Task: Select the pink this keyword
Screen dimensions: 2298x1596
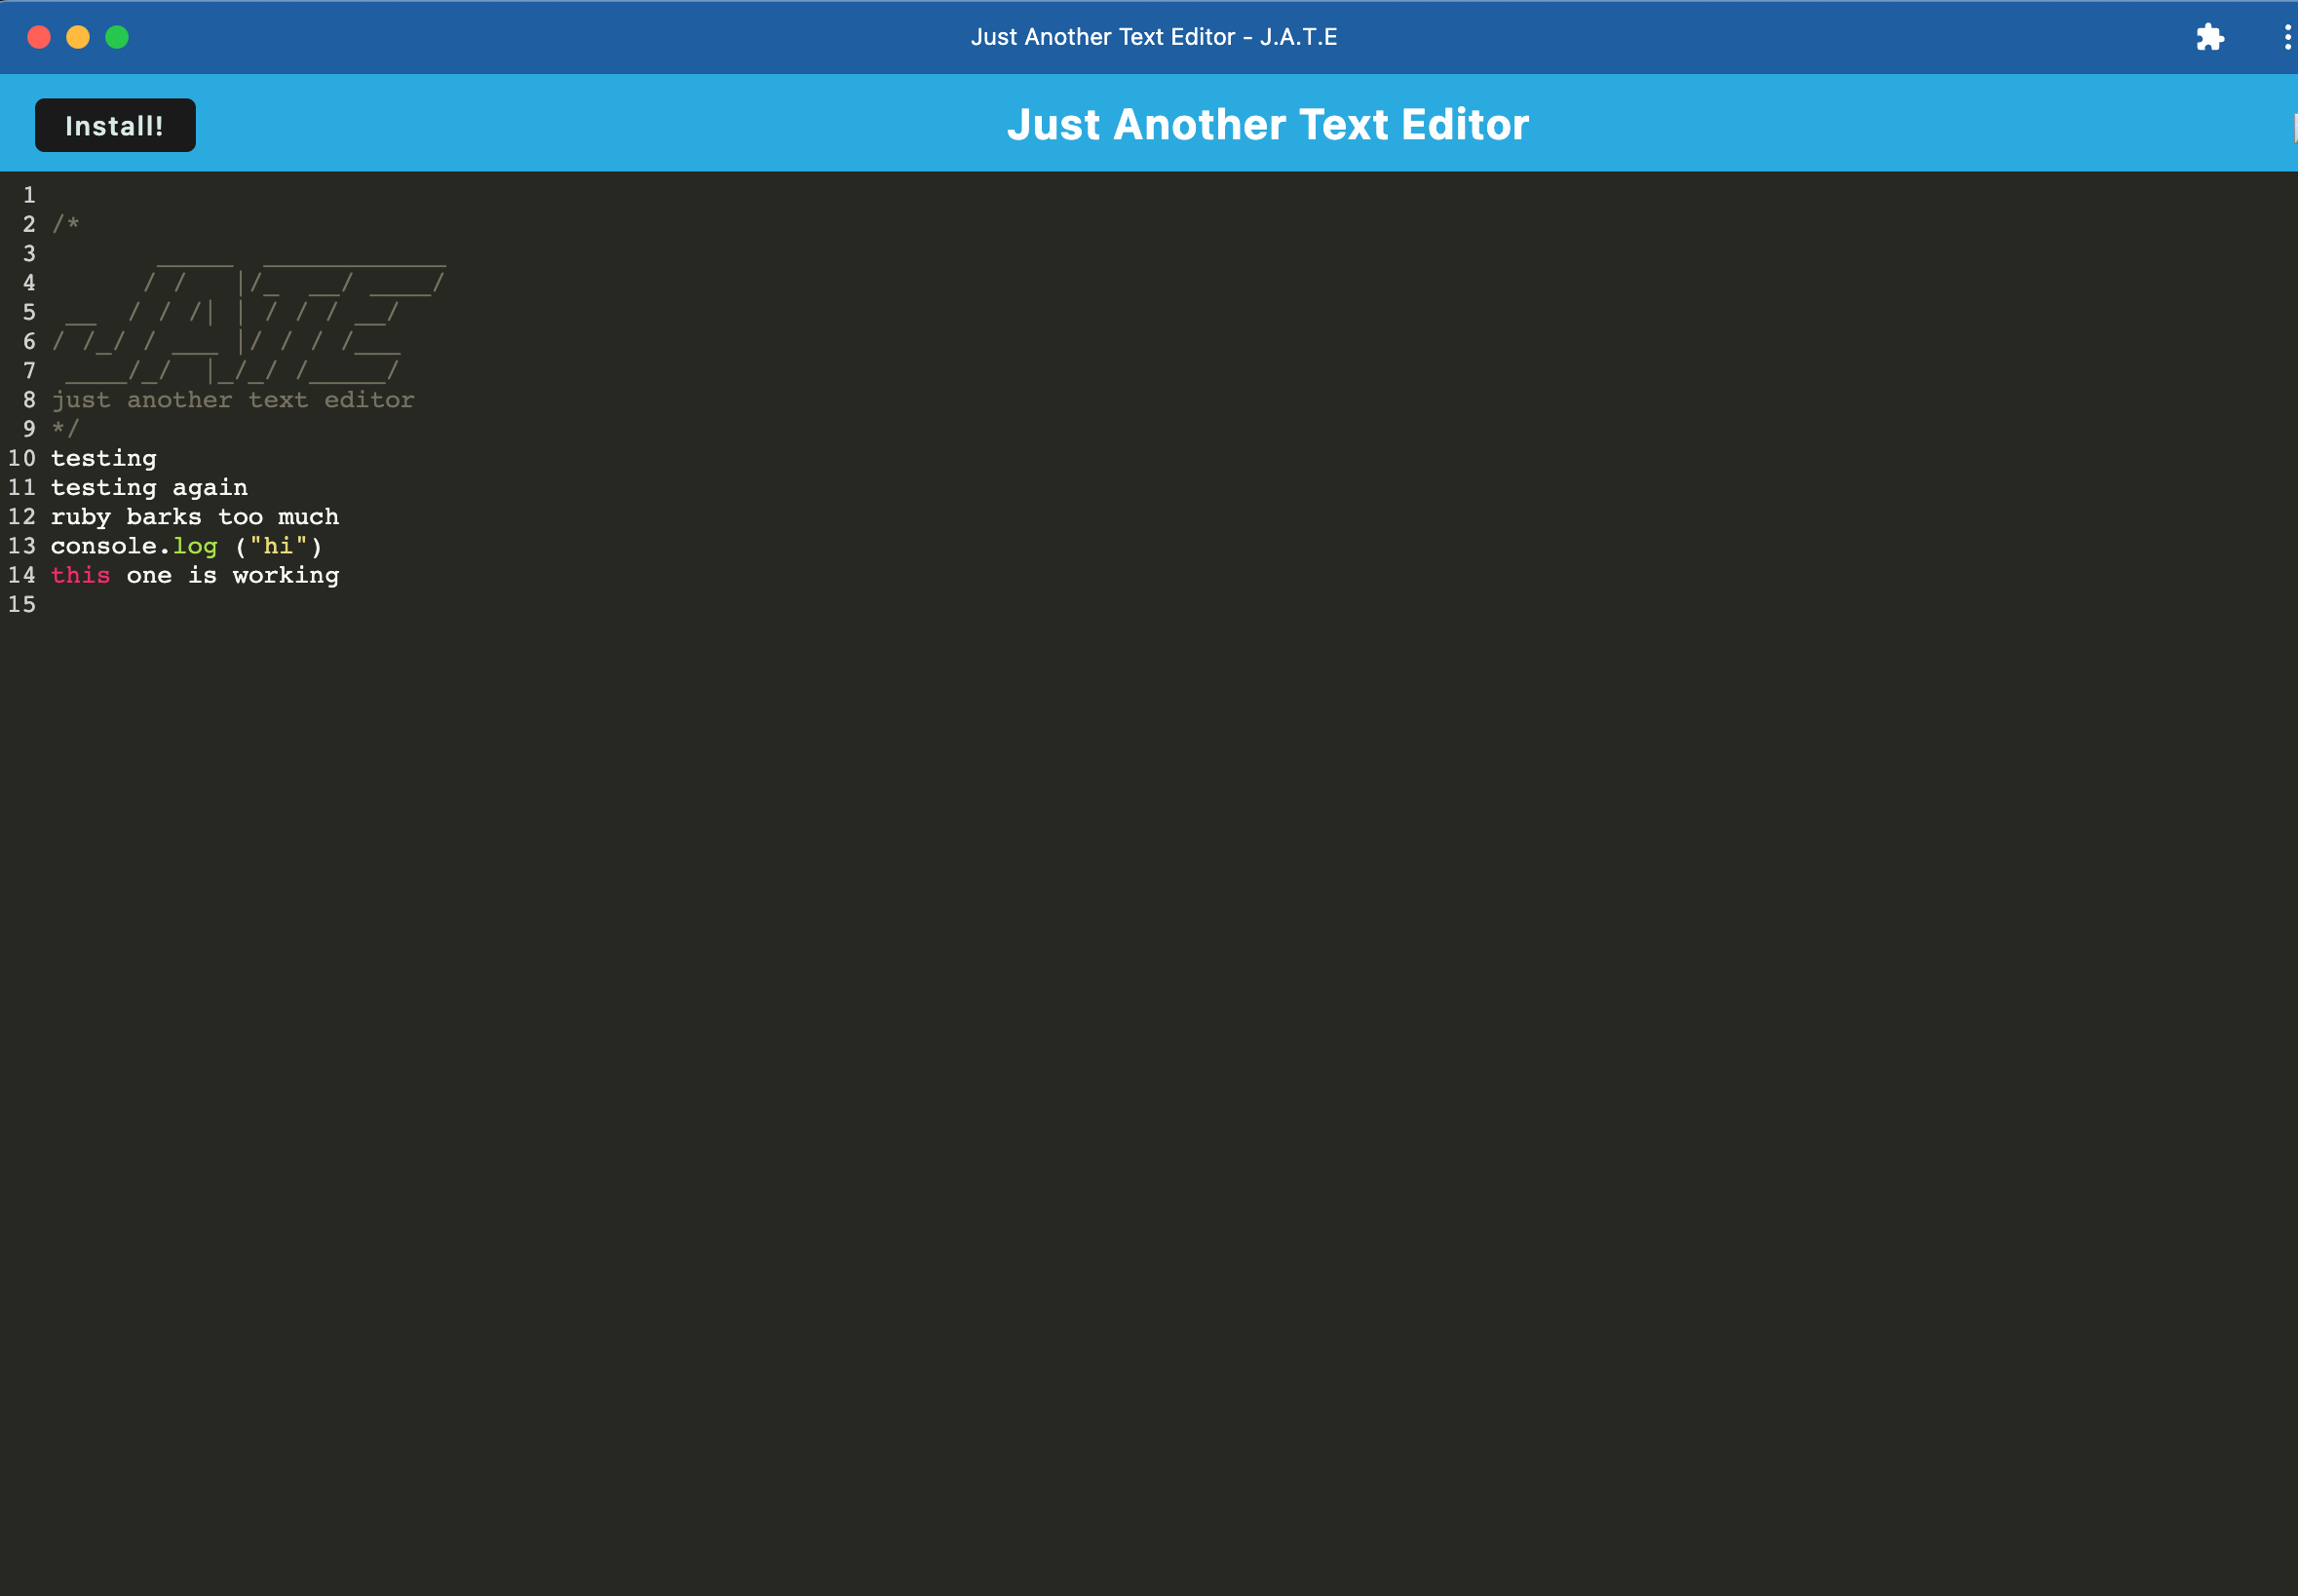Action: tap(80, 574)
